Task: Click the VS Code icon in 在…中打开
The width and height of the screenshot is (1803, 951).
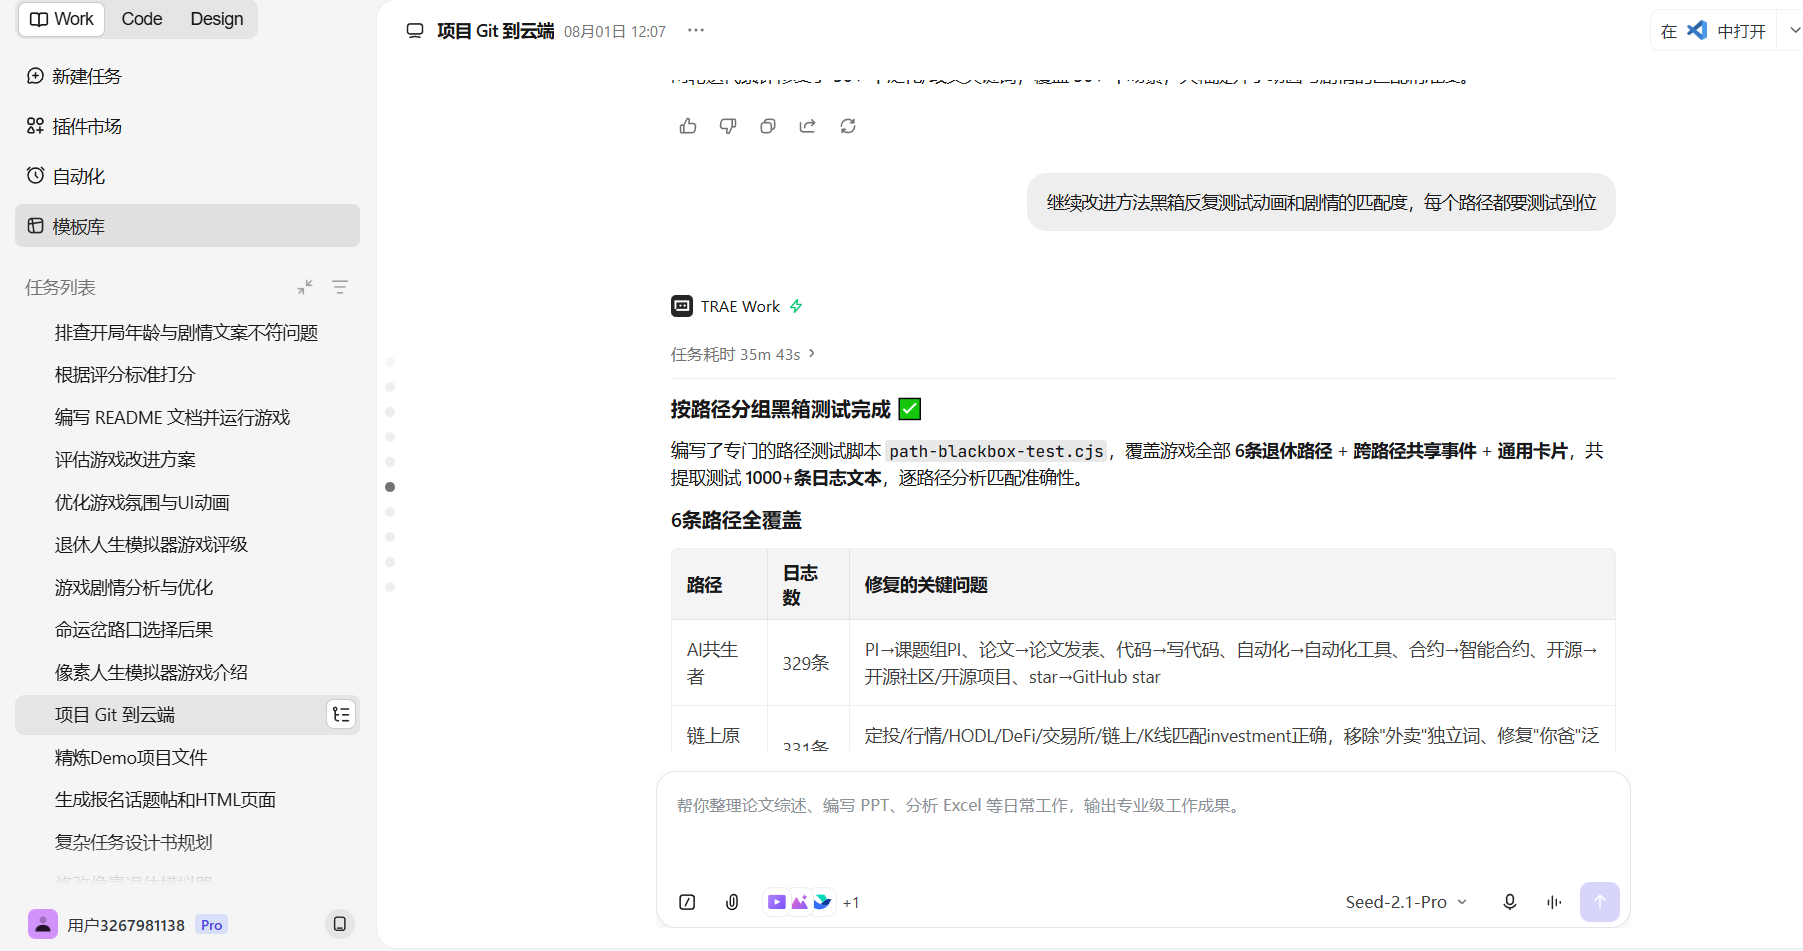Action: click(x=1697, y=30)
